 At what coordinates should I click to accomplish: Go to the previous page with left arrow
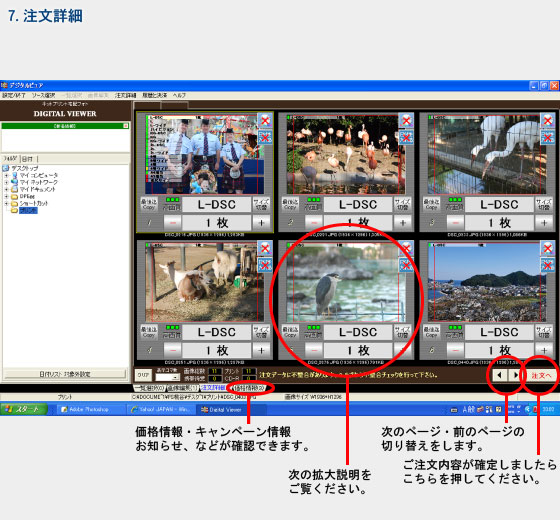[499, 375]
